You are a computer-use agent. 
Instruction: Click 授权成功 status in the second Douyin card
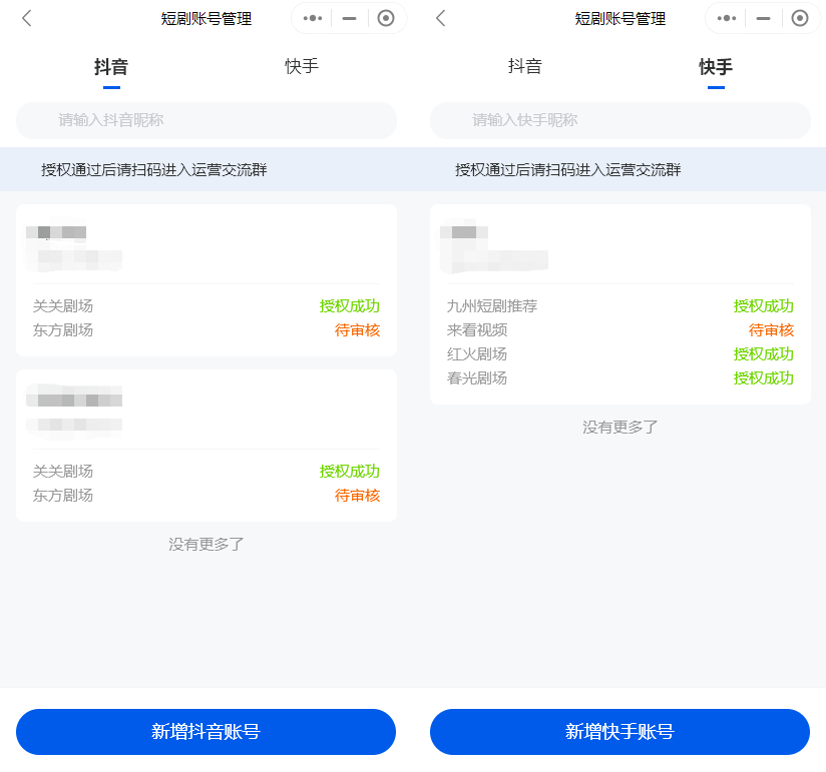pos(350,472)
